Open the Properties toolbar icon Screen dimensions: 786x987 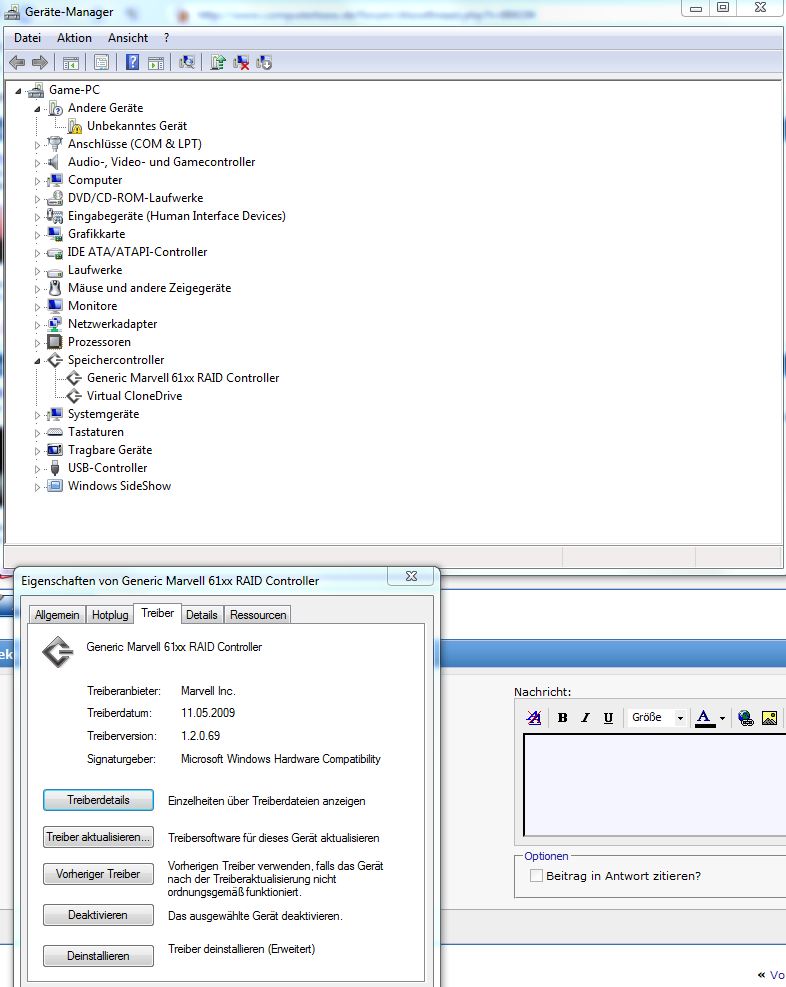tap(101, 62)
